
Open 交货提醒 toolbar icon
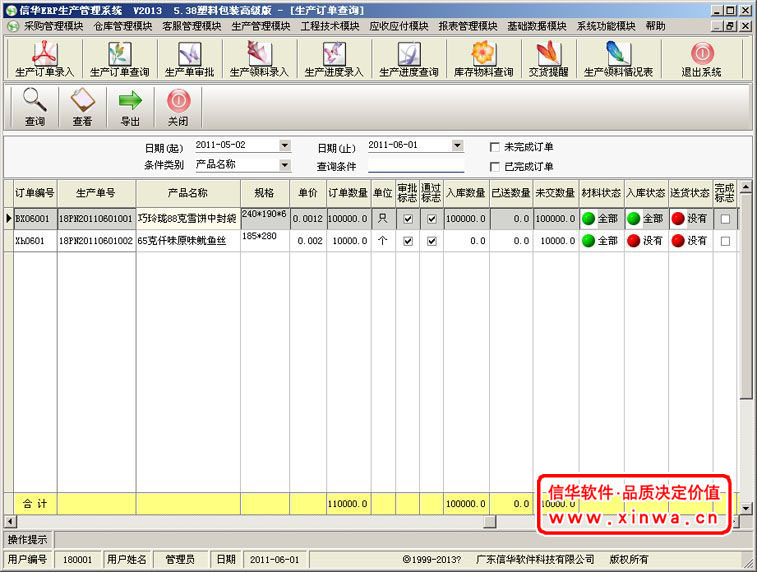coord(548,59)
